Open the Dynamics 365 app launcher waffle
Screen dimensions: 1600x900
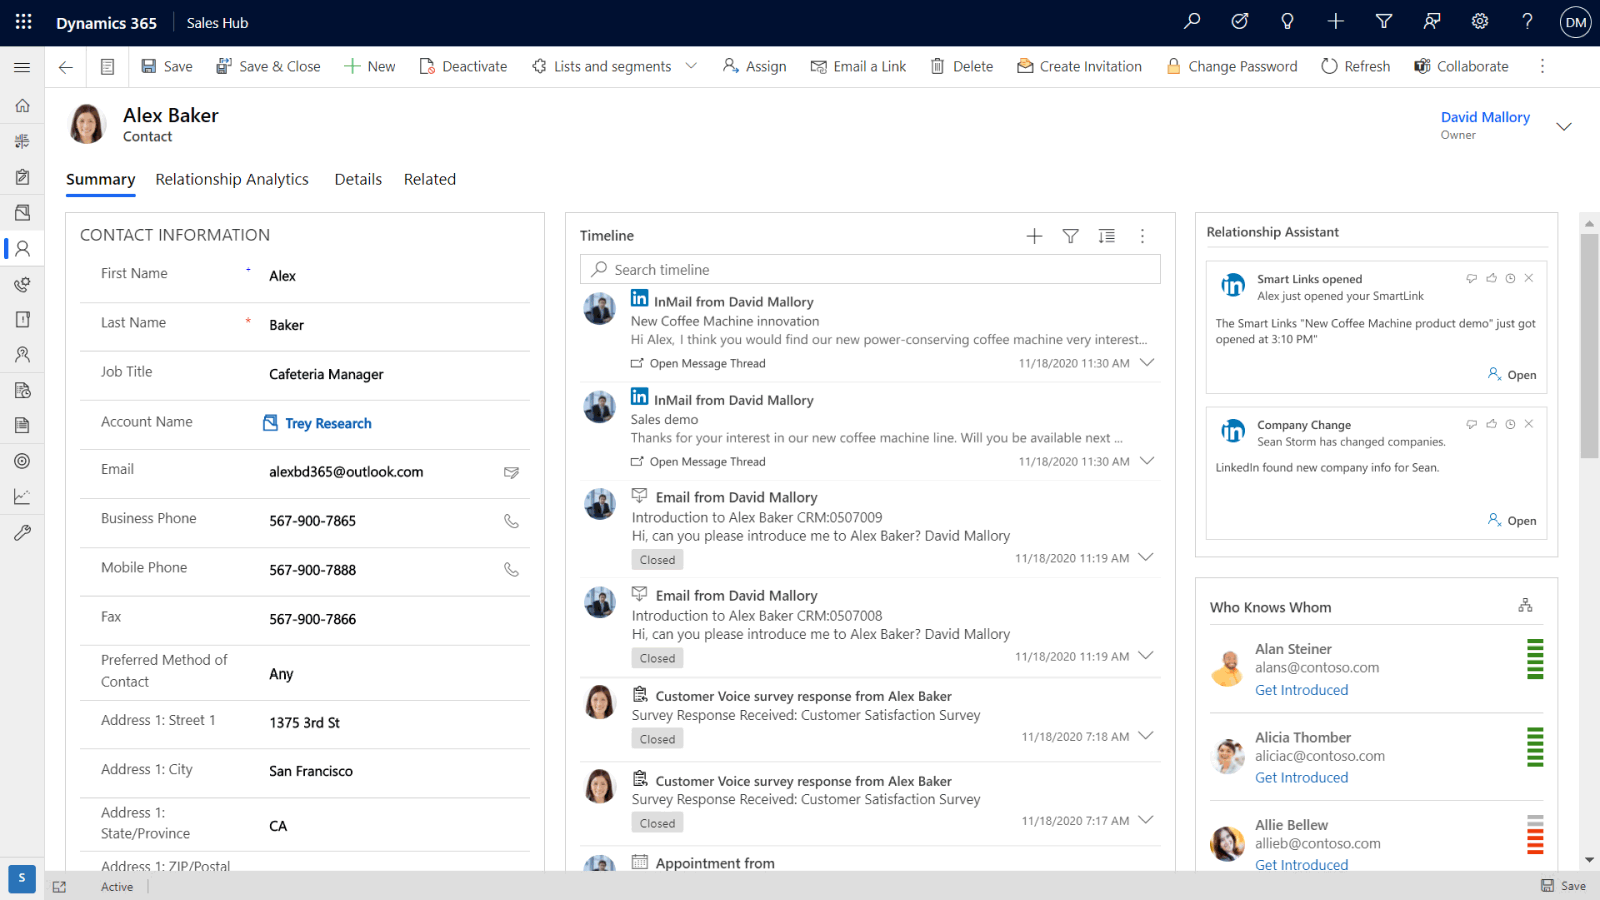pos(23,22)
